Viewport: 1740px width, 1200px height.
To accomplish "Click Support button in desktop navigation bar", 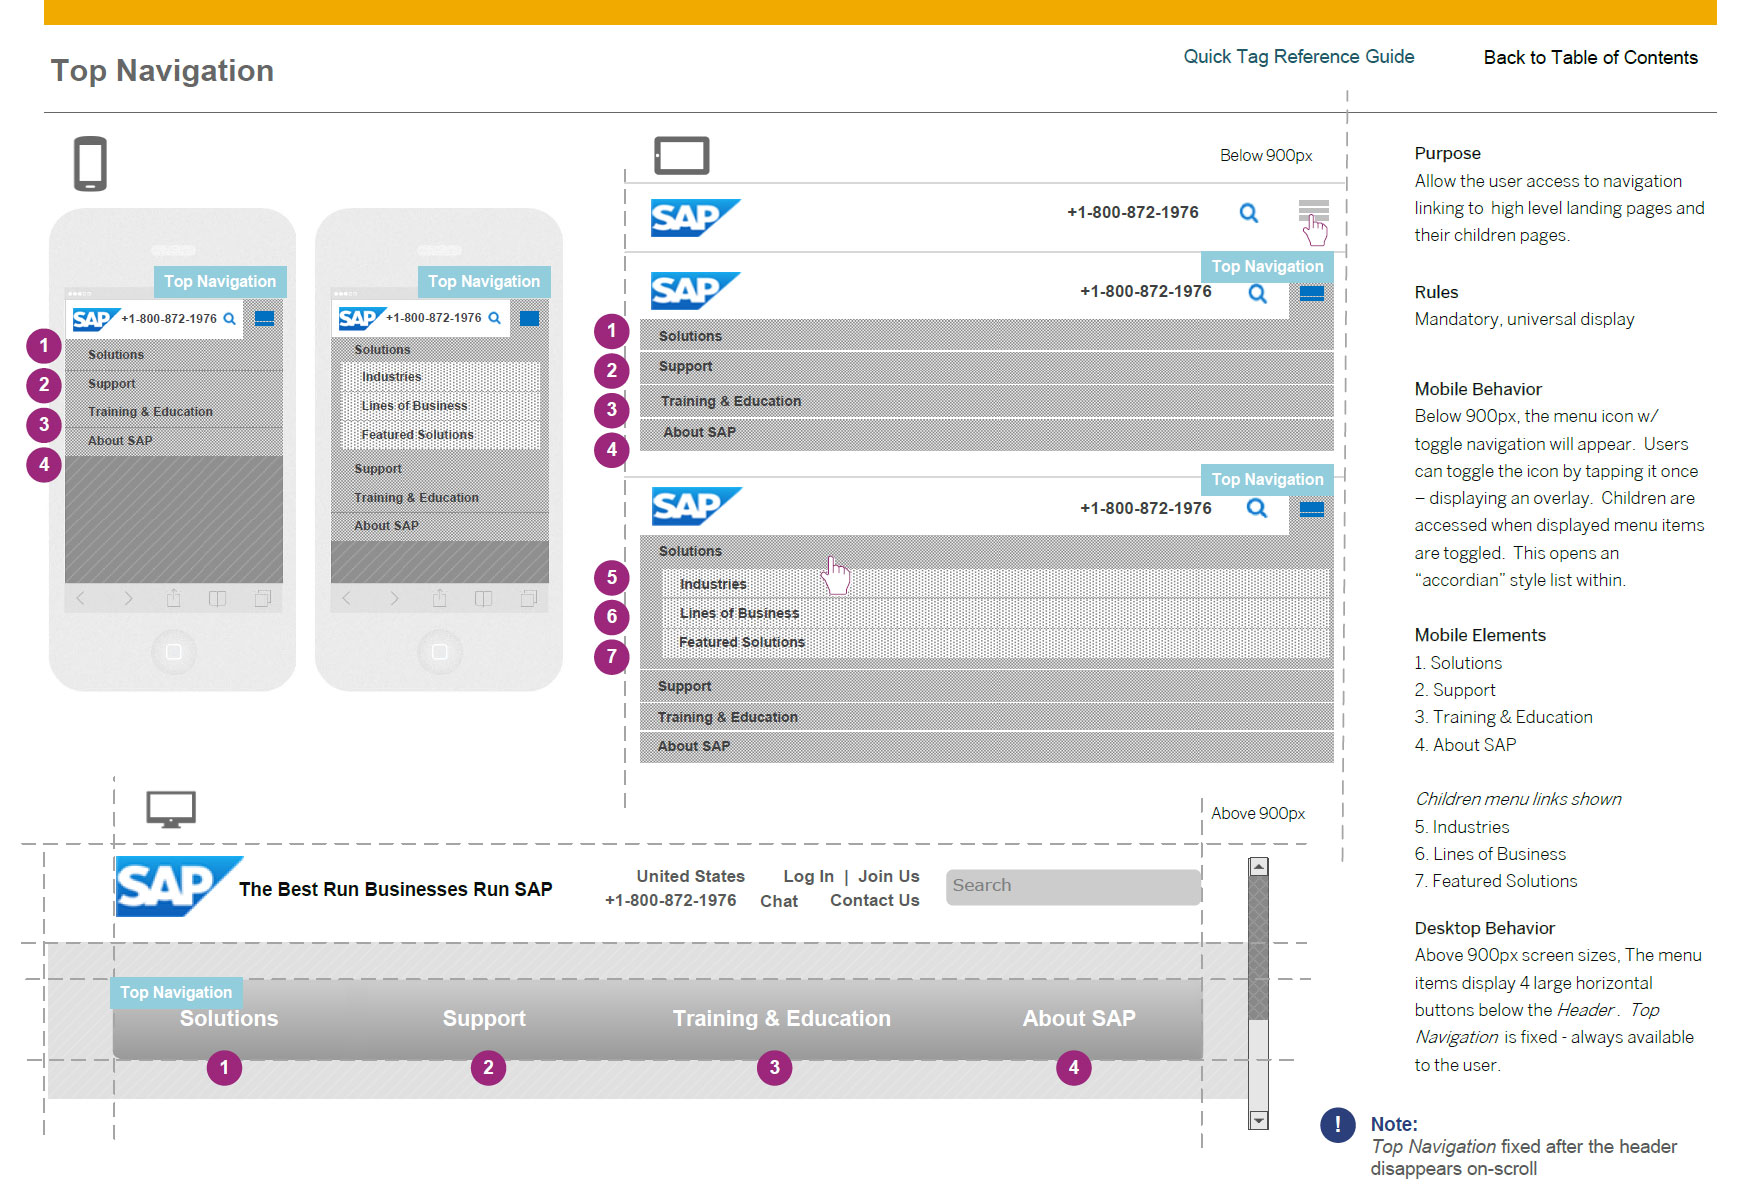I will (484, 1019).
